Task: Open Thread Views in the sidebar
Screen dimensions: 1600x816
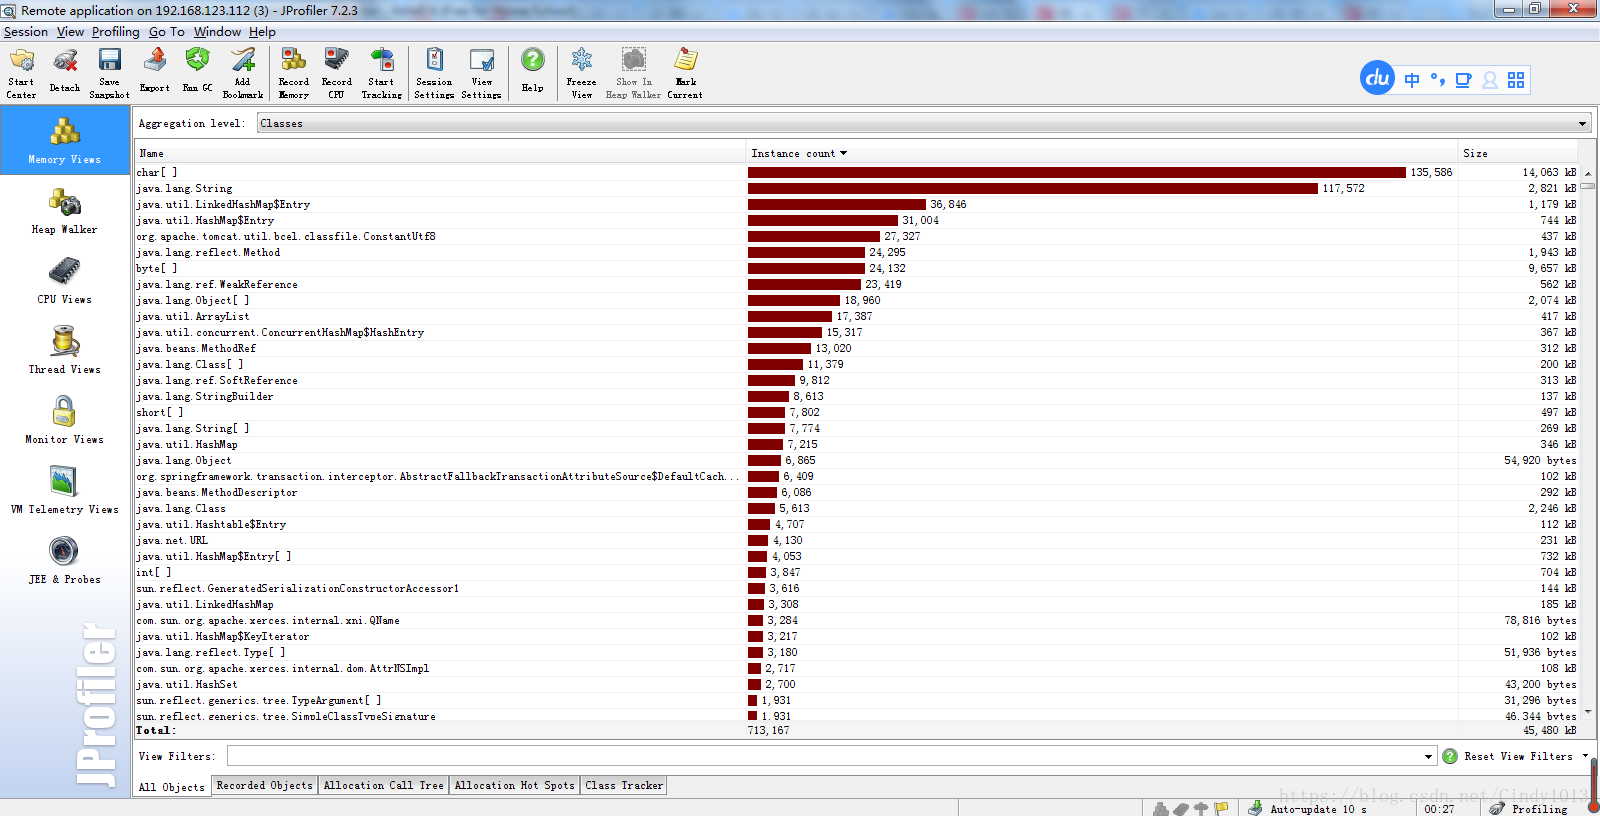Action: tap(65, 351)
